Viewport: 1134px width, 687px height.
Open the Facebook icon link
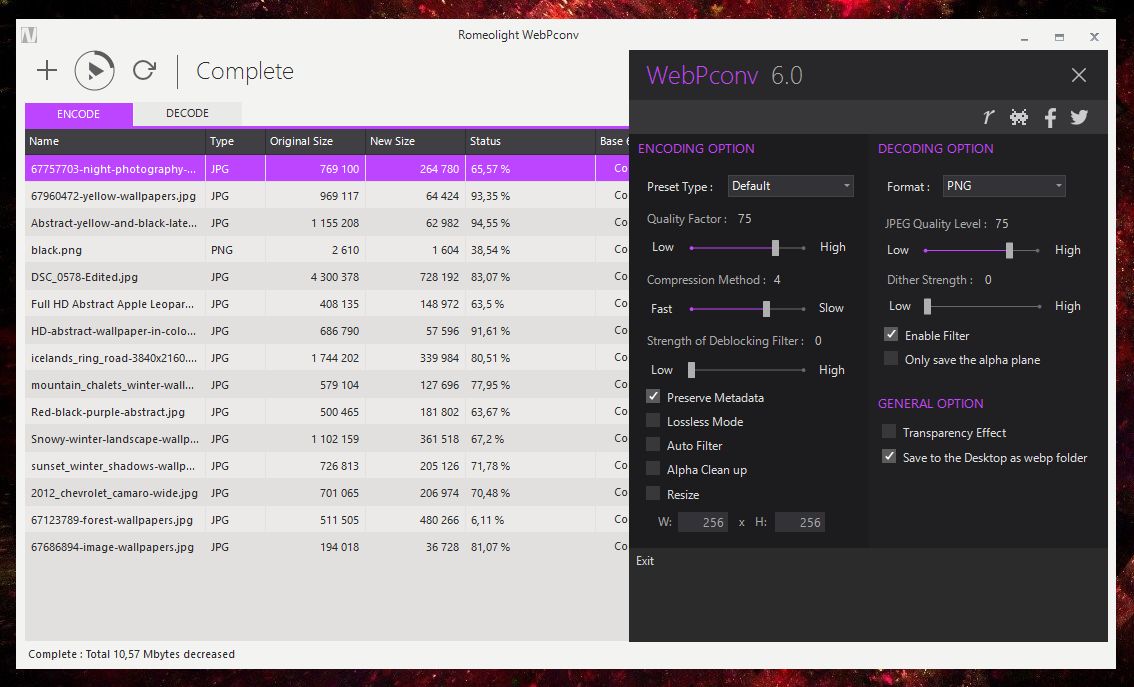1050,117
